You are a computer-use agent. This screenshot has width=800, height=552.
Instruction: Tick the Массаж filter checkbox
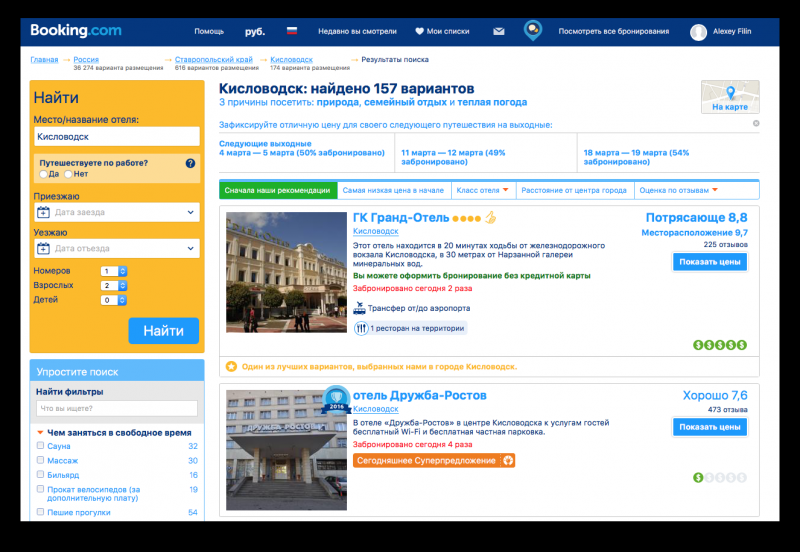[40, 460]
